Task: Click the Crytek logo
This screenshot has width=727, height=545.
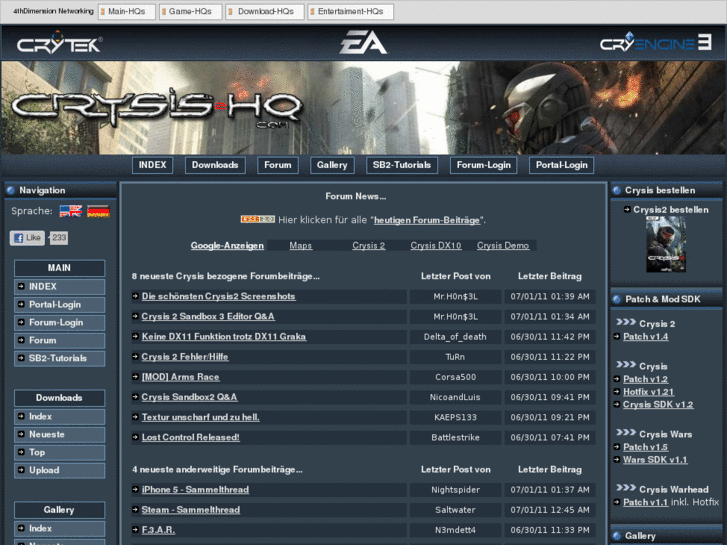Action: 59,43
